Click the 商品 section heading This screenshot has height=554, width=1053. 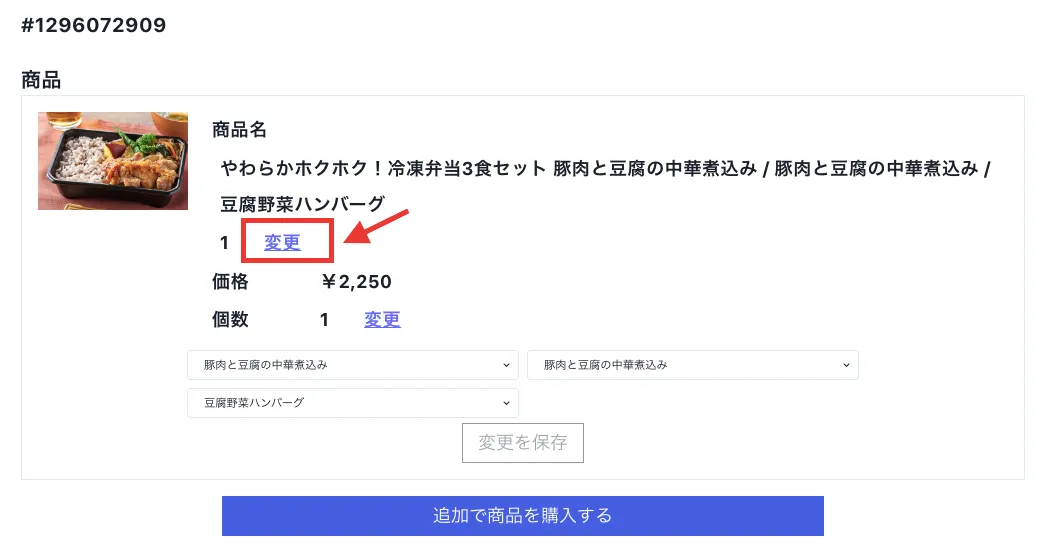click(x=41, y=81)
